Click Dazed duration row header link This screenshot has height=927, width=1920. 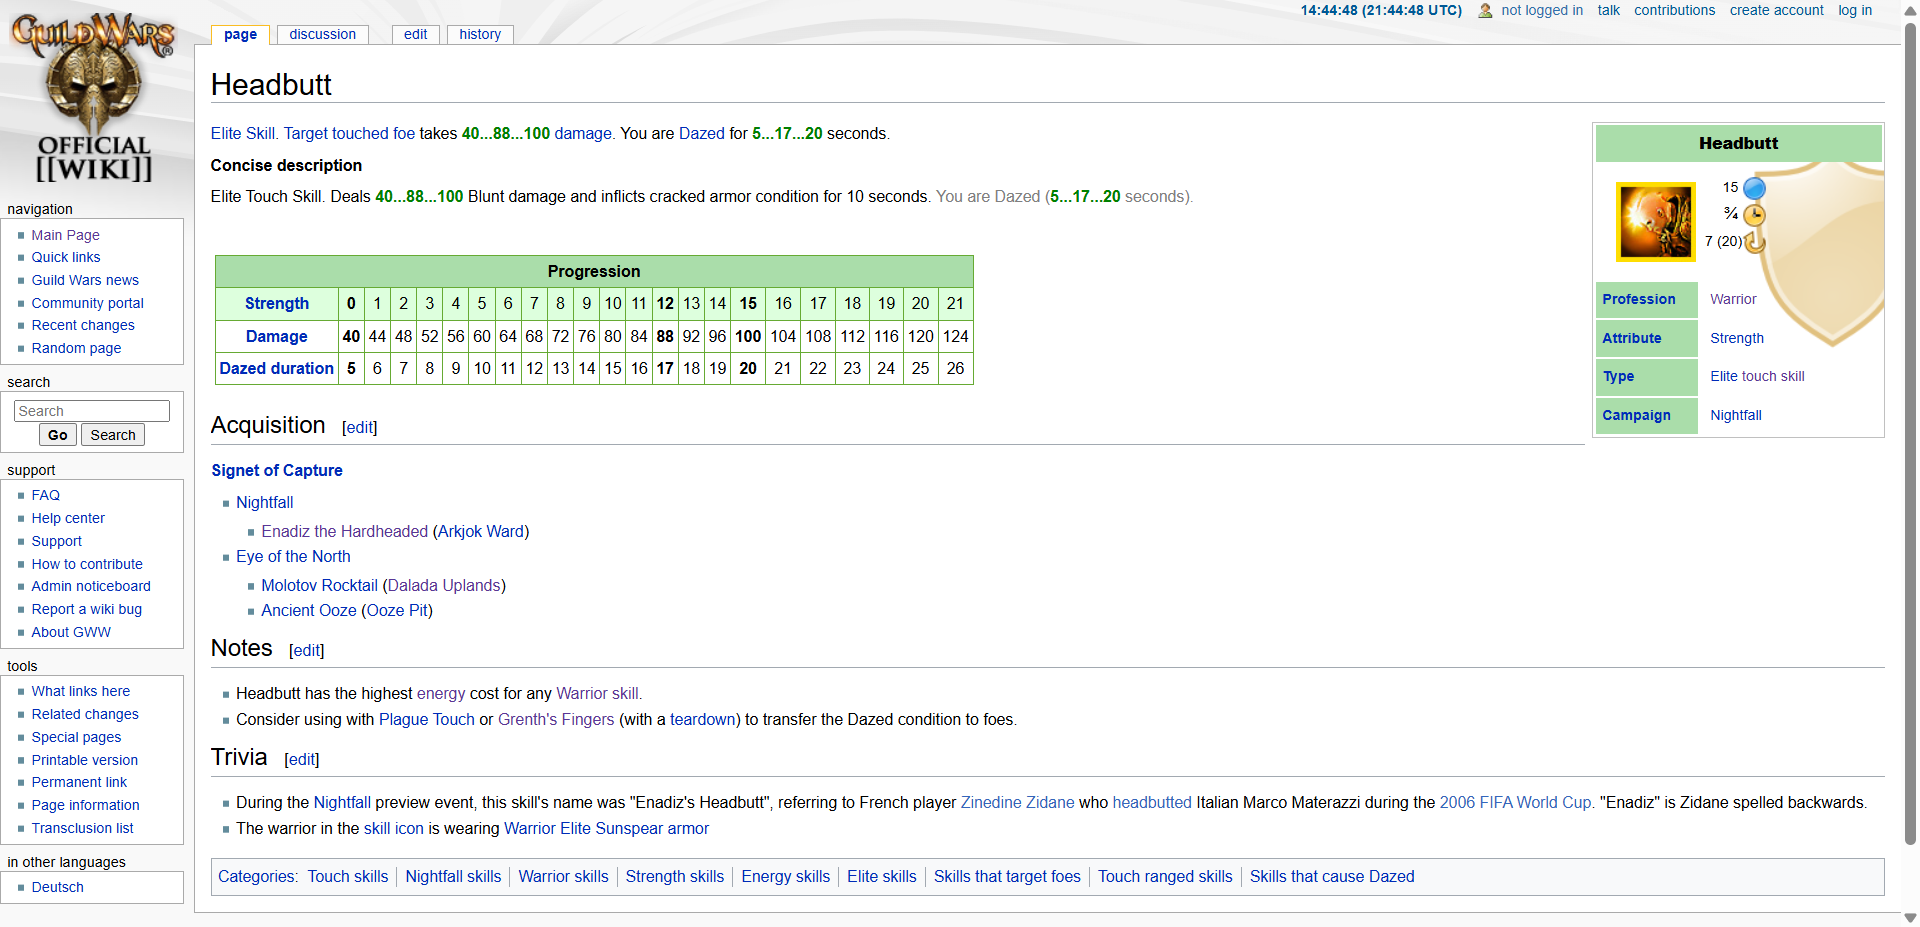pos(276,368)
